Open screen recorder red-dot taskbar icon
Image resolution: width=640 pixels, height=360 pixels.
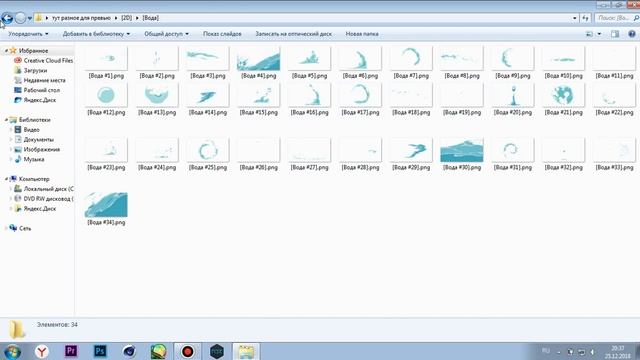point(187,351)
